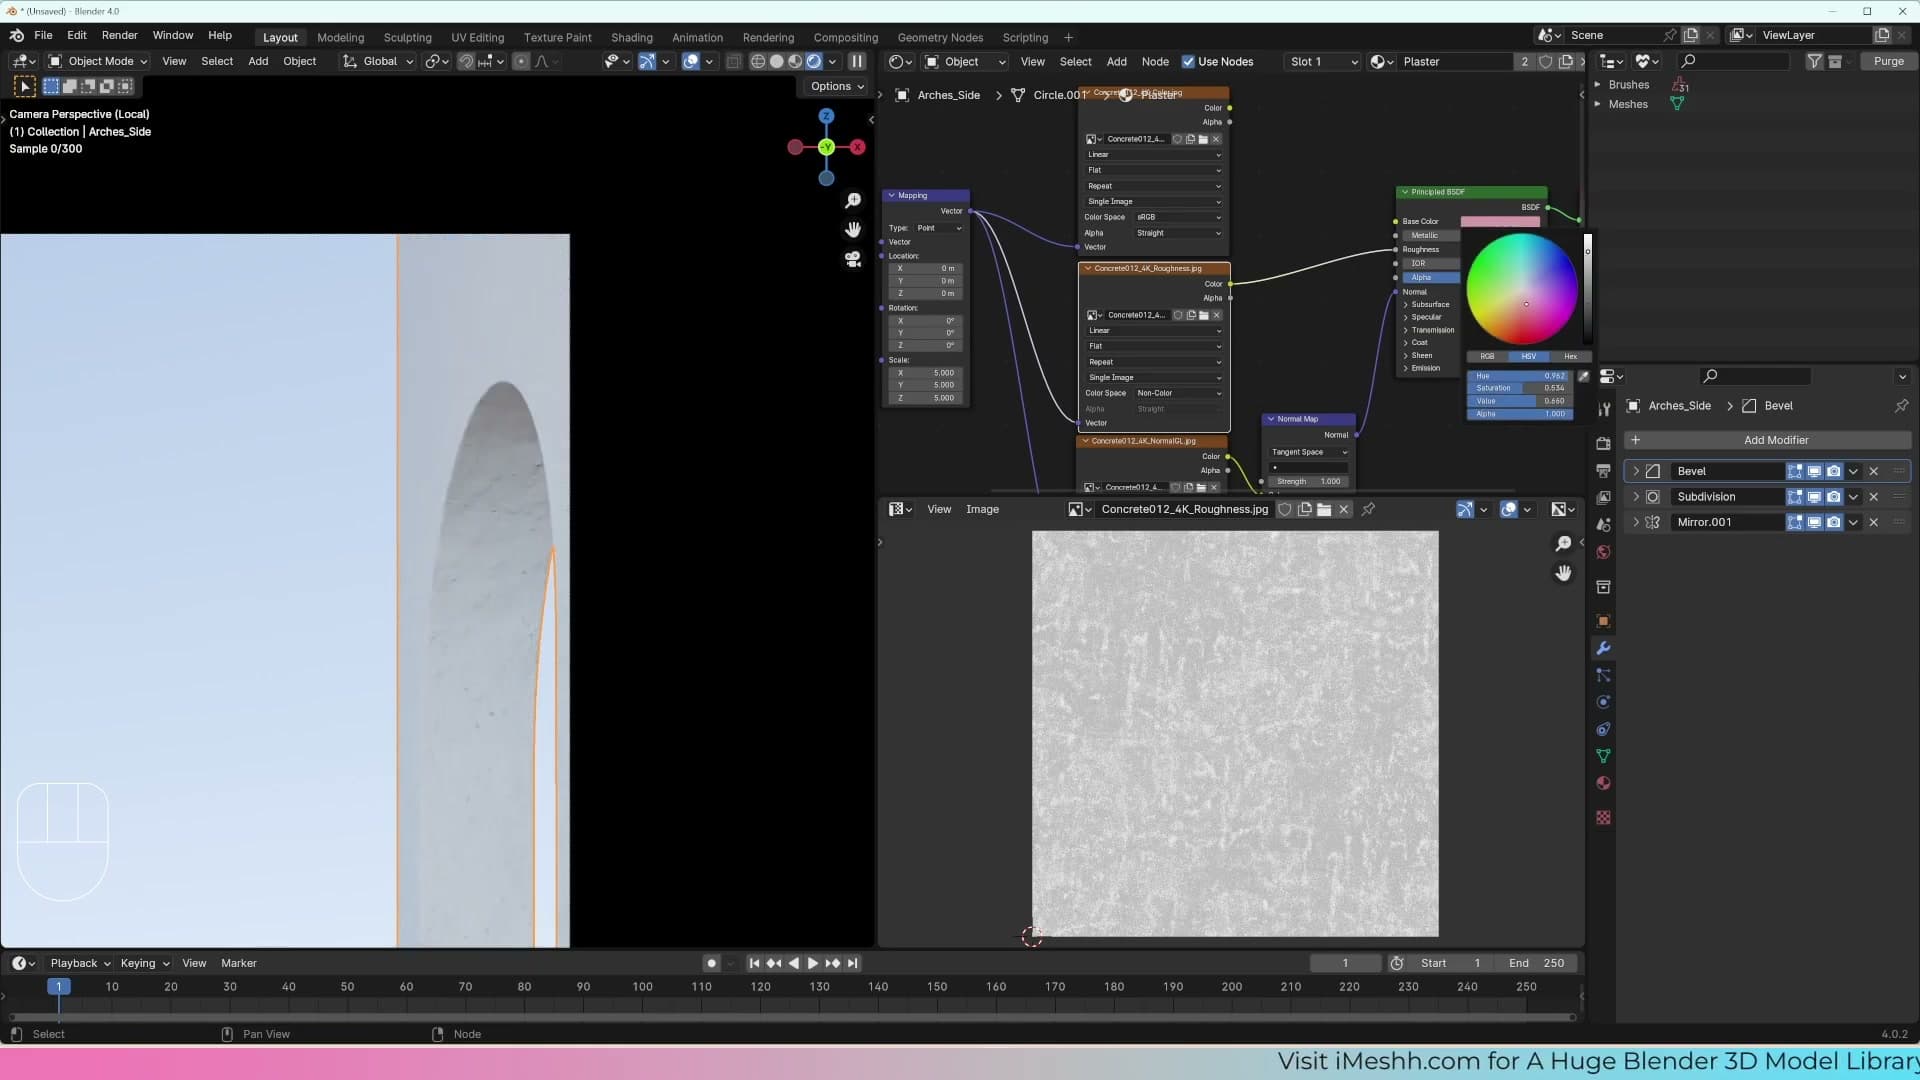This screenshot has width=1920, height=1080.
Task: Pin the modifier properties panel
Action: (x=1901, y=406)
